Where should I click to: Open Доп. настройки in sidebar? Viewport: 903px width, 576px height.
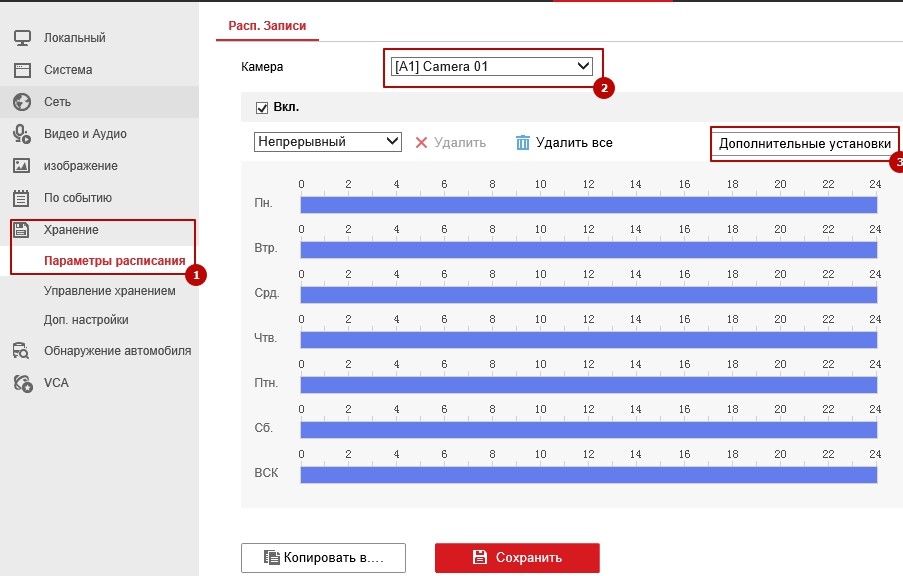[x=85, y=320]
